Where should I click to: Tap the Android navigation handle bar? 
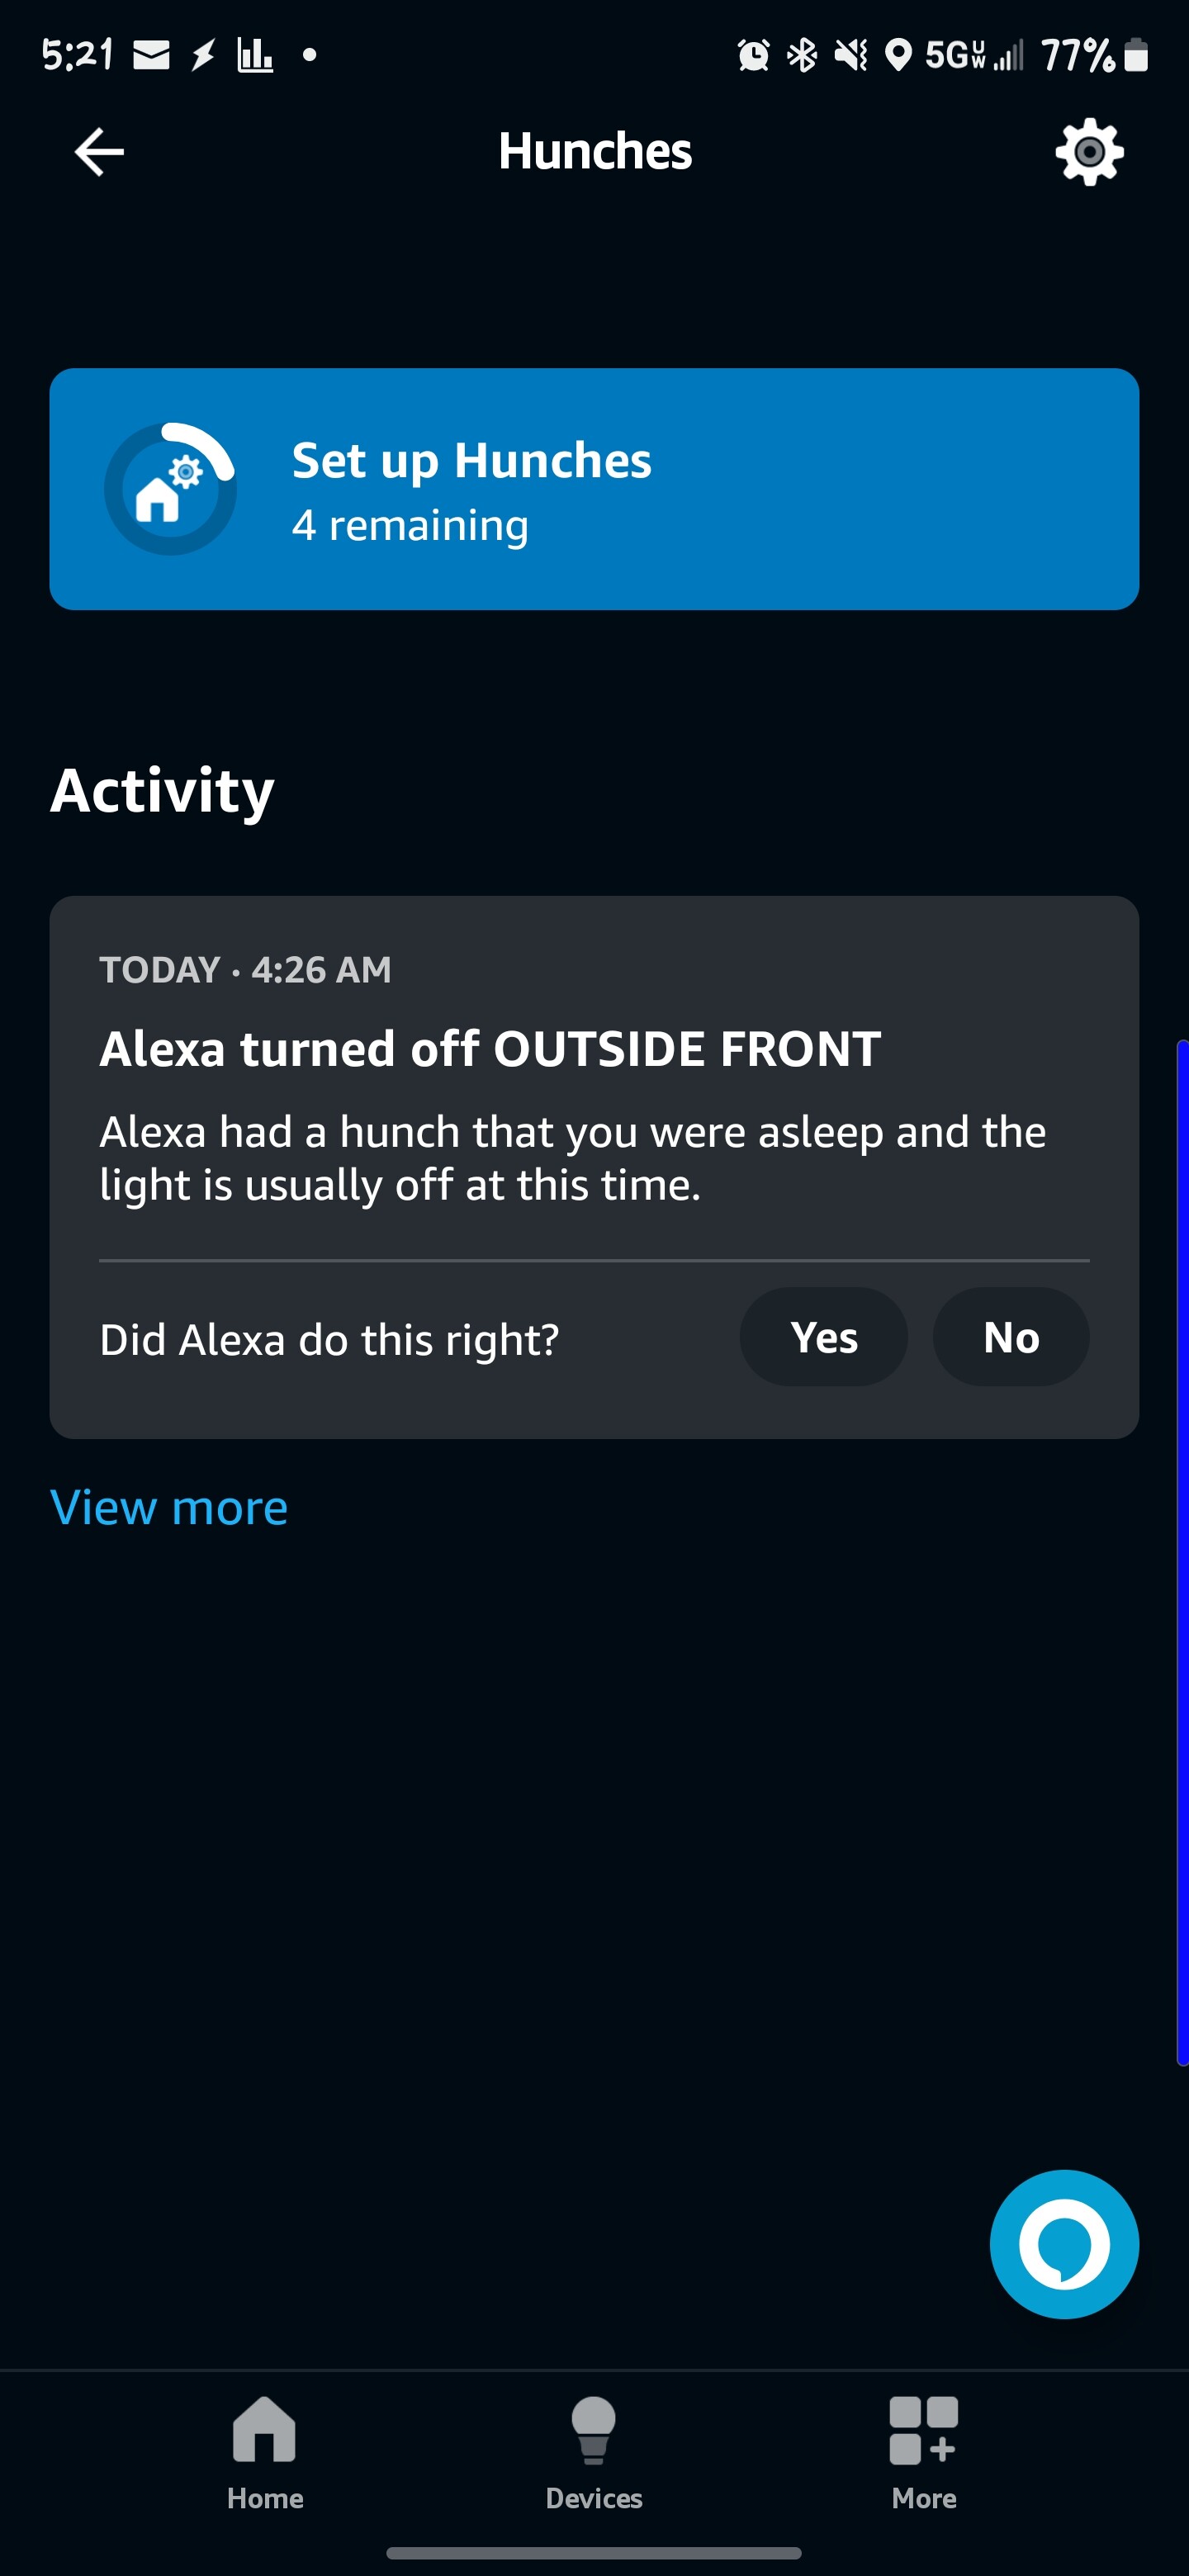tap(594, 2553)
